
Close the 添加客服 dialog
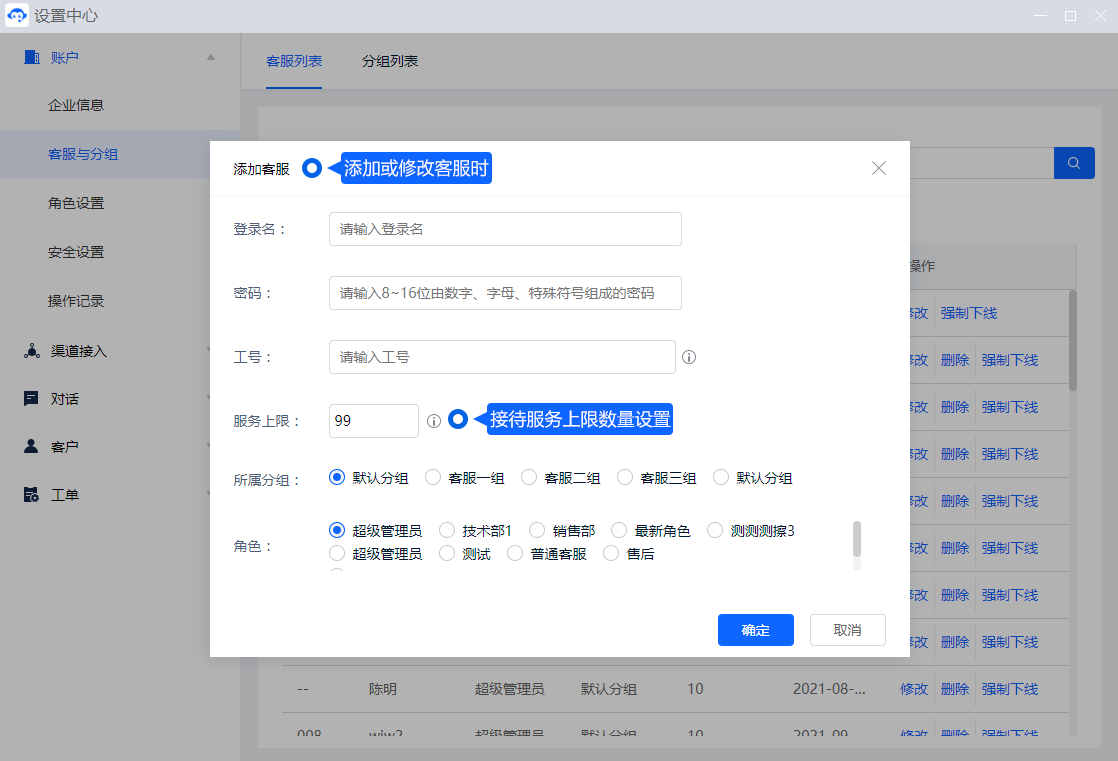[878, 168]
